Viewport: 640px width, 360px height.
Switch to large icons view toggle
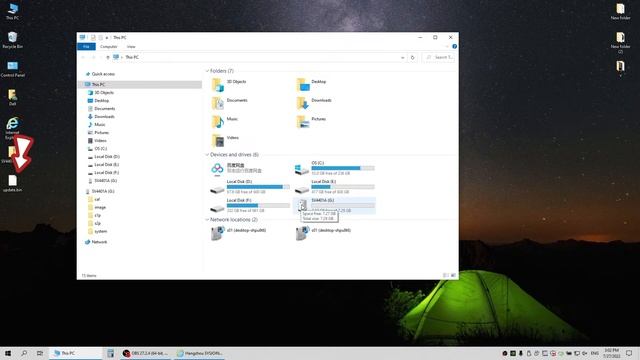453,276
